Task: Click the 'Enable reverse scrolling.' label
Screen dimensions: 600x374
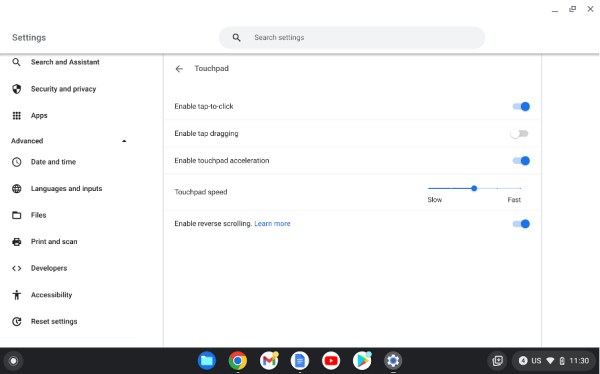Action: click(x=213, y=224)
